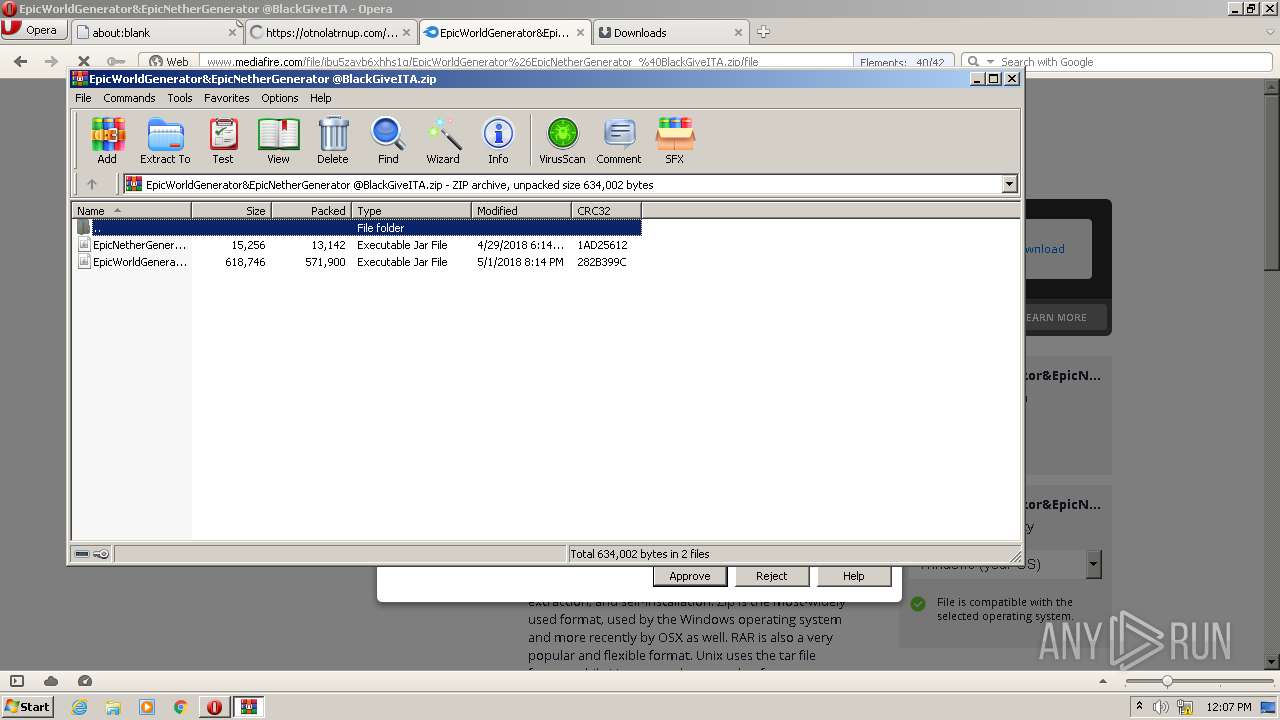Go up one folder level arrow

click(92, 184)
